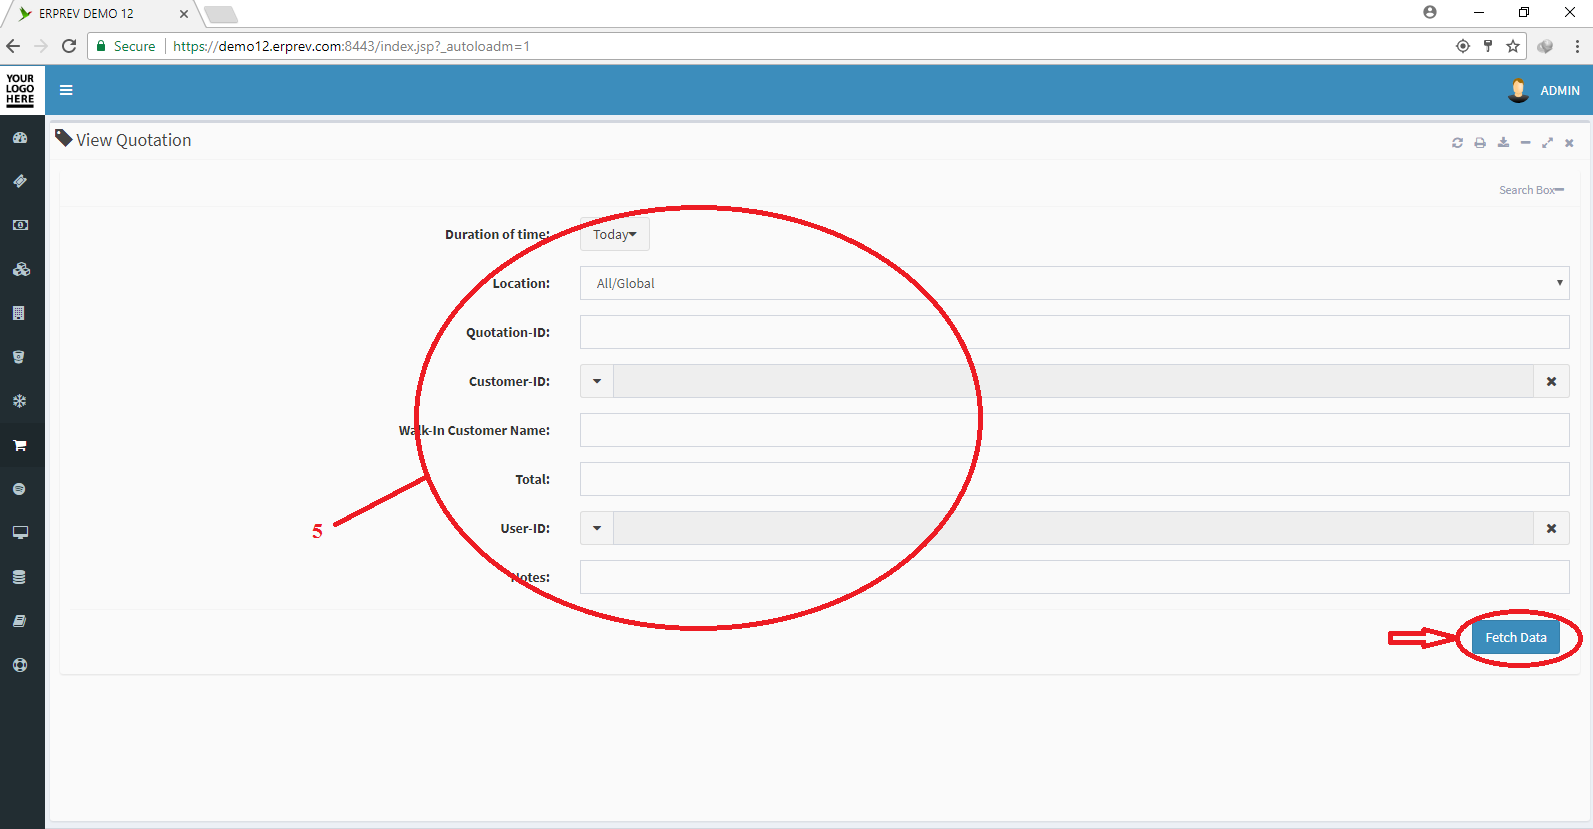The width and height of the screenshot is (1593, 829).
Task: Open the life-ring support sidebar icon
Action: (x=20, y=665)
